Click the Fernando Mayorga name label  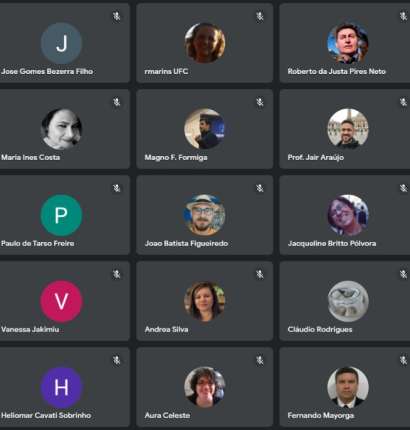321,415
